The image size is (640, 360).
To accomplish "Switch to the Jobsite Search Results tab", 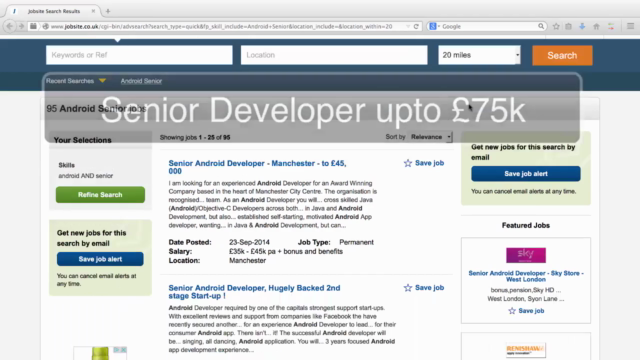I will 53,11.
